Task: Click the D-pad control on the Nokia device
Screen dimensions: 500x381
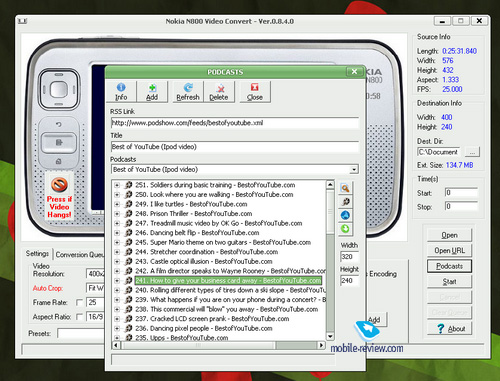Action: click(x=59, y=89)
